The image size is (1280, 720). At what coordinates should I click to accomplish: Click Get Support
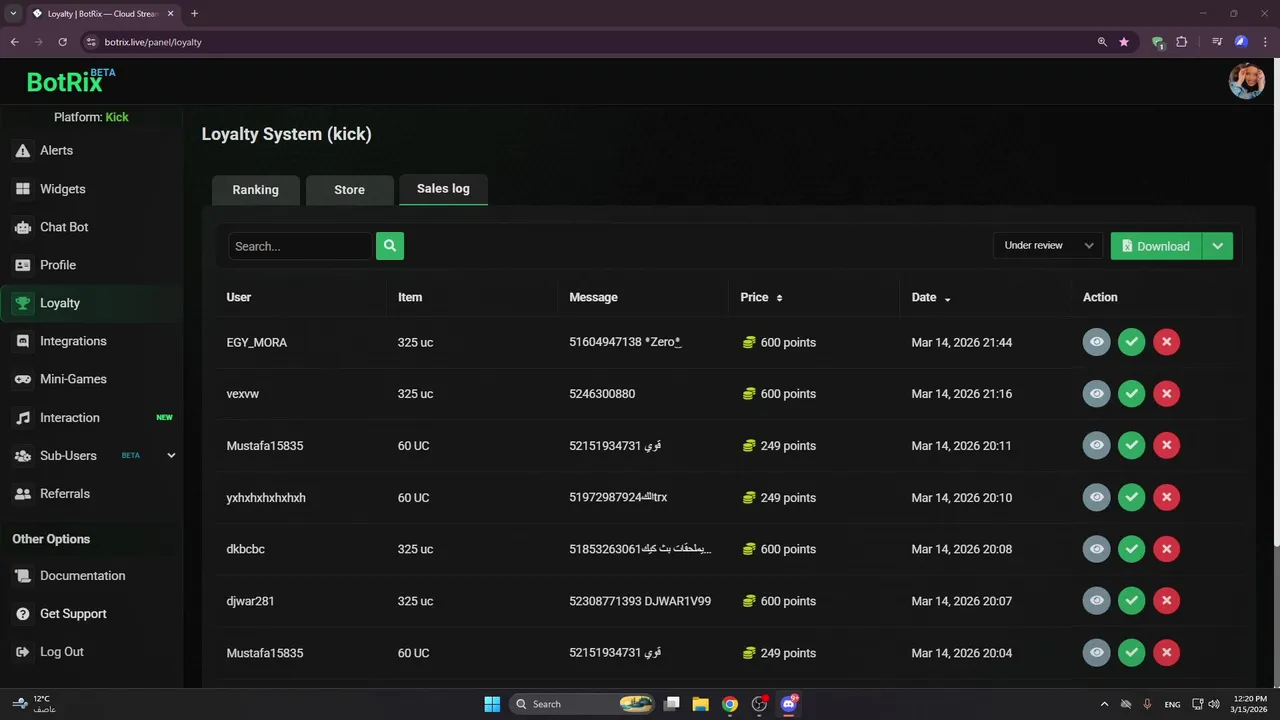click(x=73, y=614)
